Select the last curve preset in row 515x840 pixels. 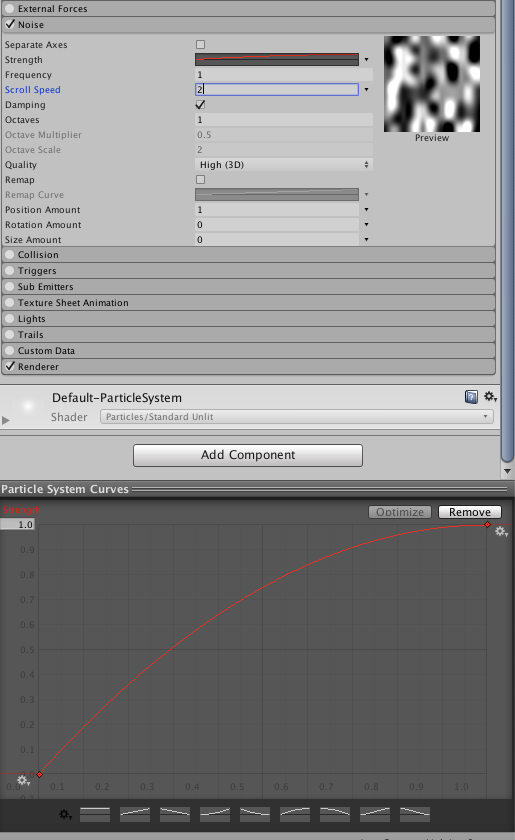click(415, 814)
